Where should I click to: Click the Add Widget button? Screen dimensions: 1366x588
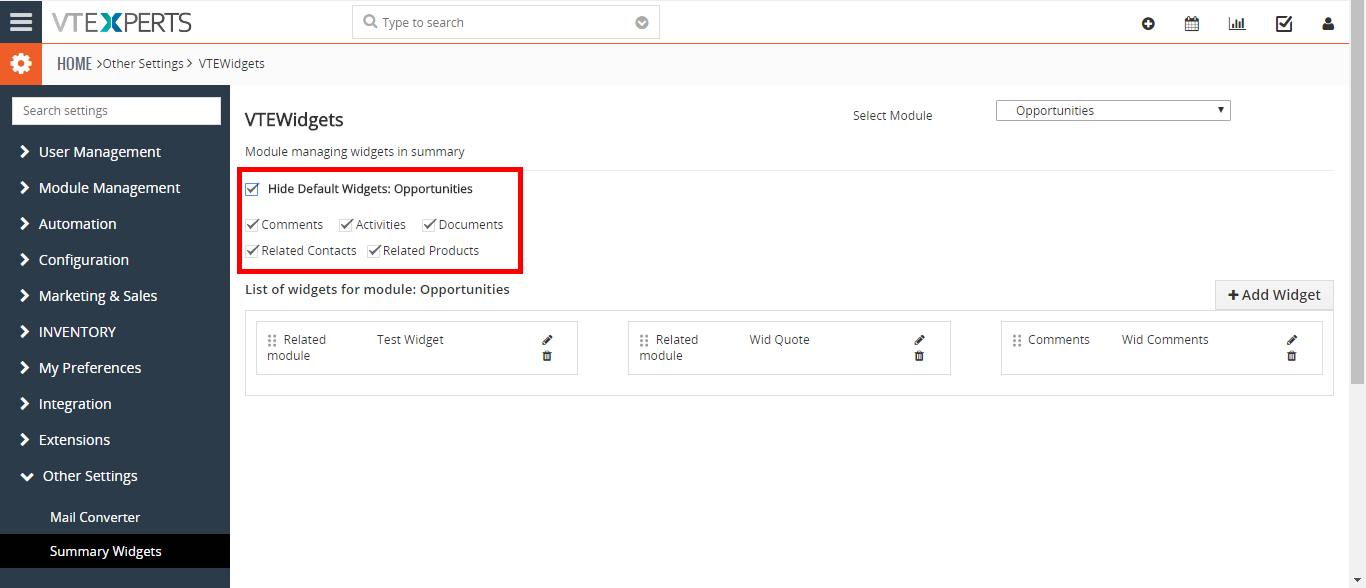pyautogui.click(x=1274, y=295)
